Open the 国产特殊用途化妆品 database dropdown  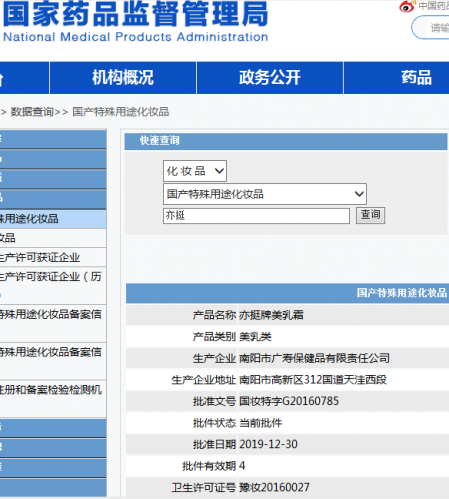coord(265,194)
